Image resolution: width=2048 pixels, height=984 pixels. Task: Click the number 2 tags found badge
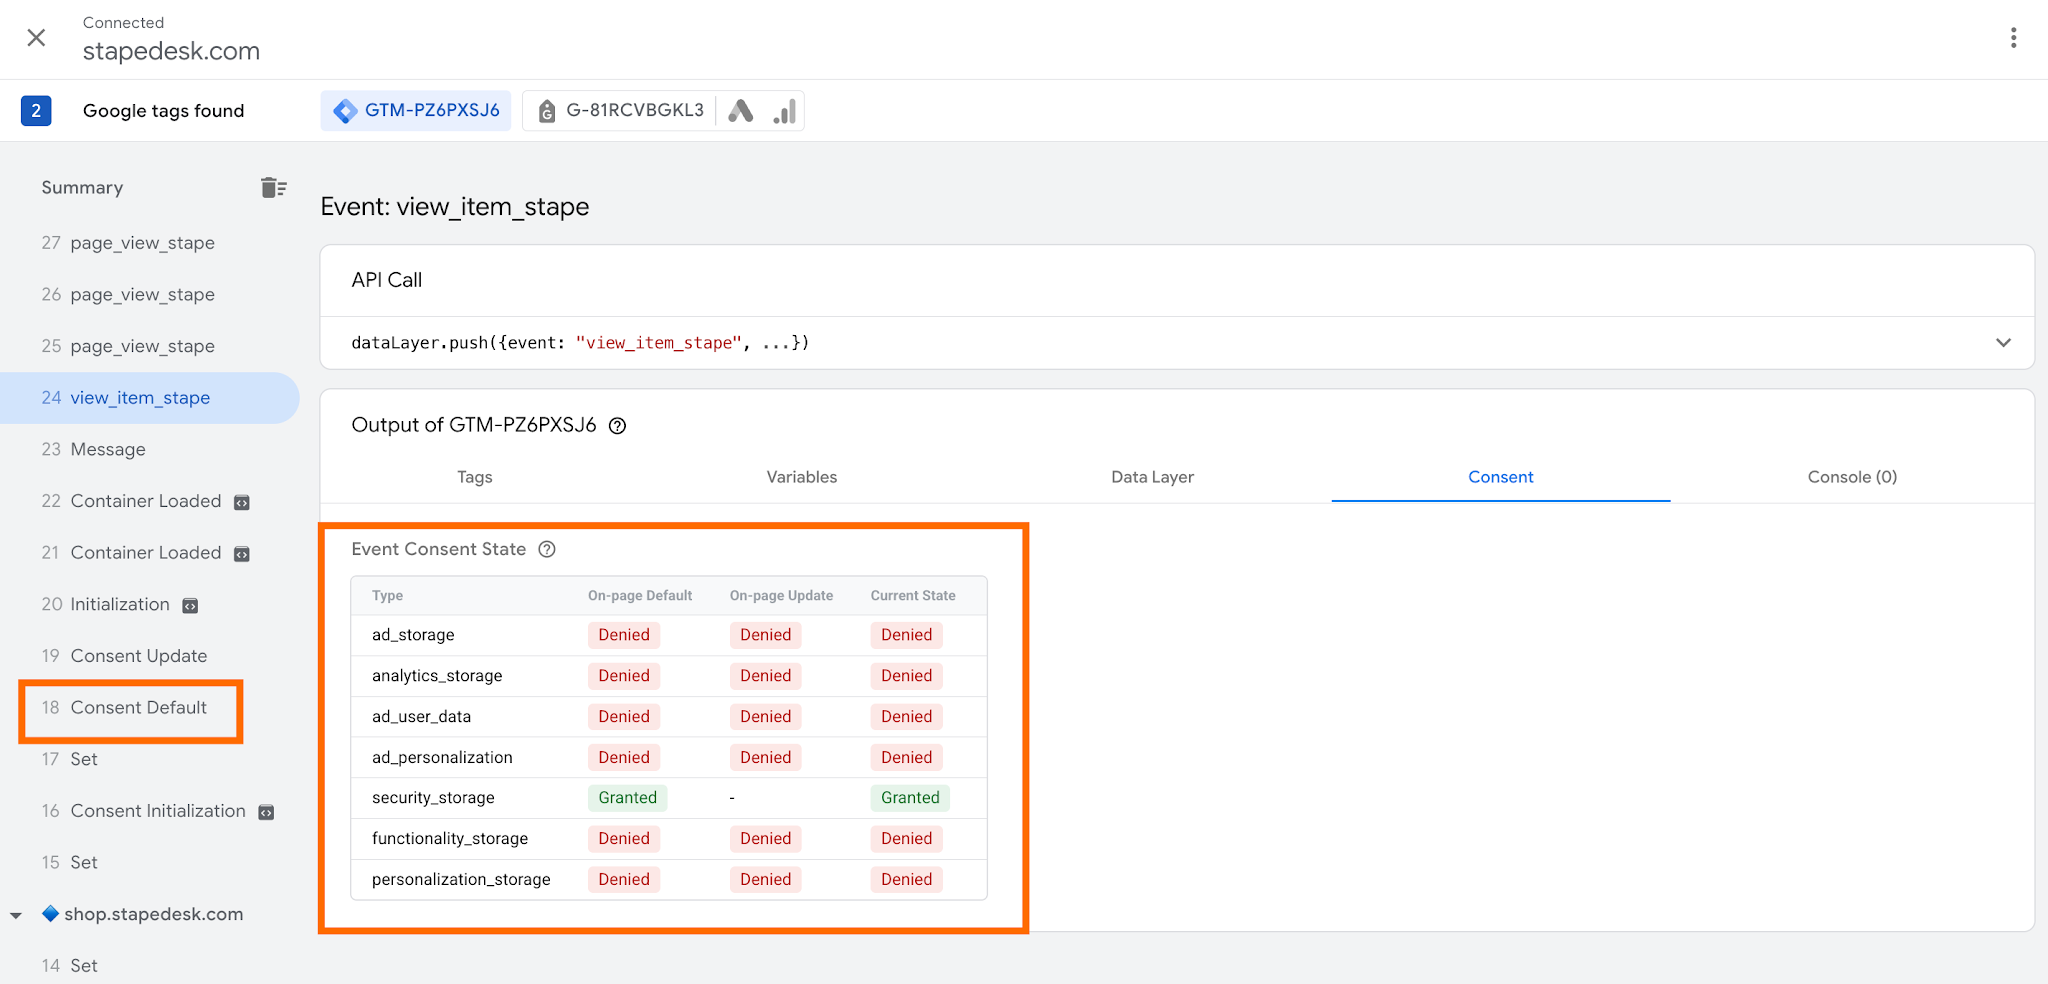36,110
